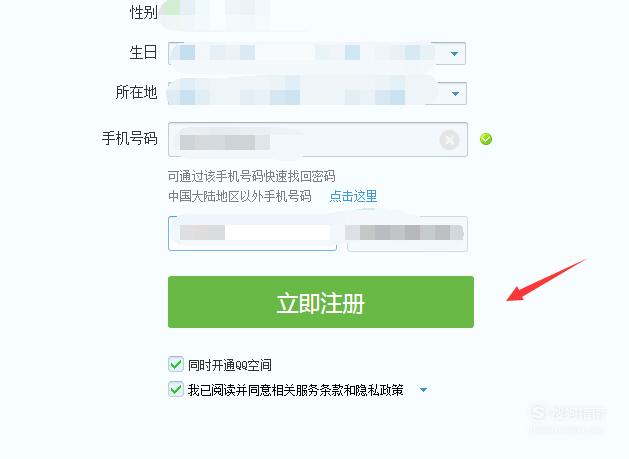Expand the service terms arrow
Viewport: 629px width, 459px height.
[423, 390]
